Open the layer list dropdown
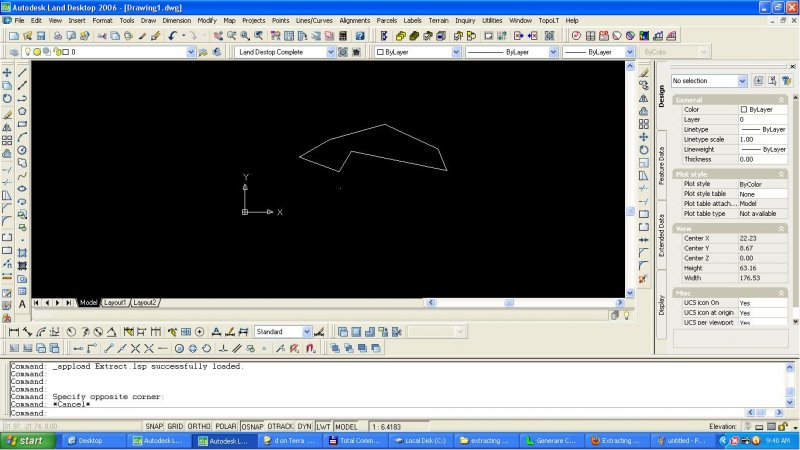This screenshot has width=800, height=450. (x=191, y=52)
